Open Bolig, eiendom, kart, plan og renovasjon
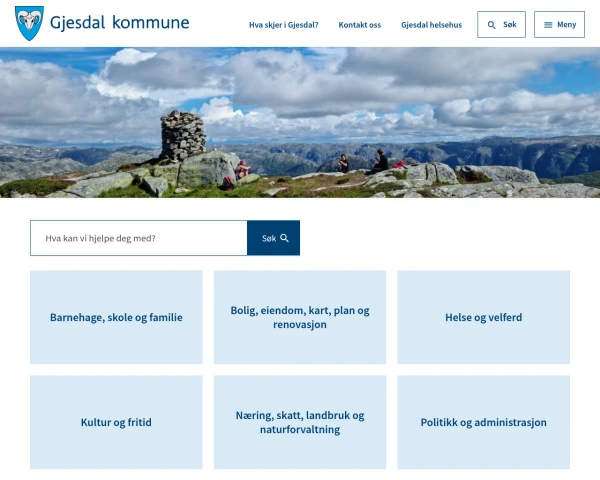The image size is (600, 480). coord(300,317)
